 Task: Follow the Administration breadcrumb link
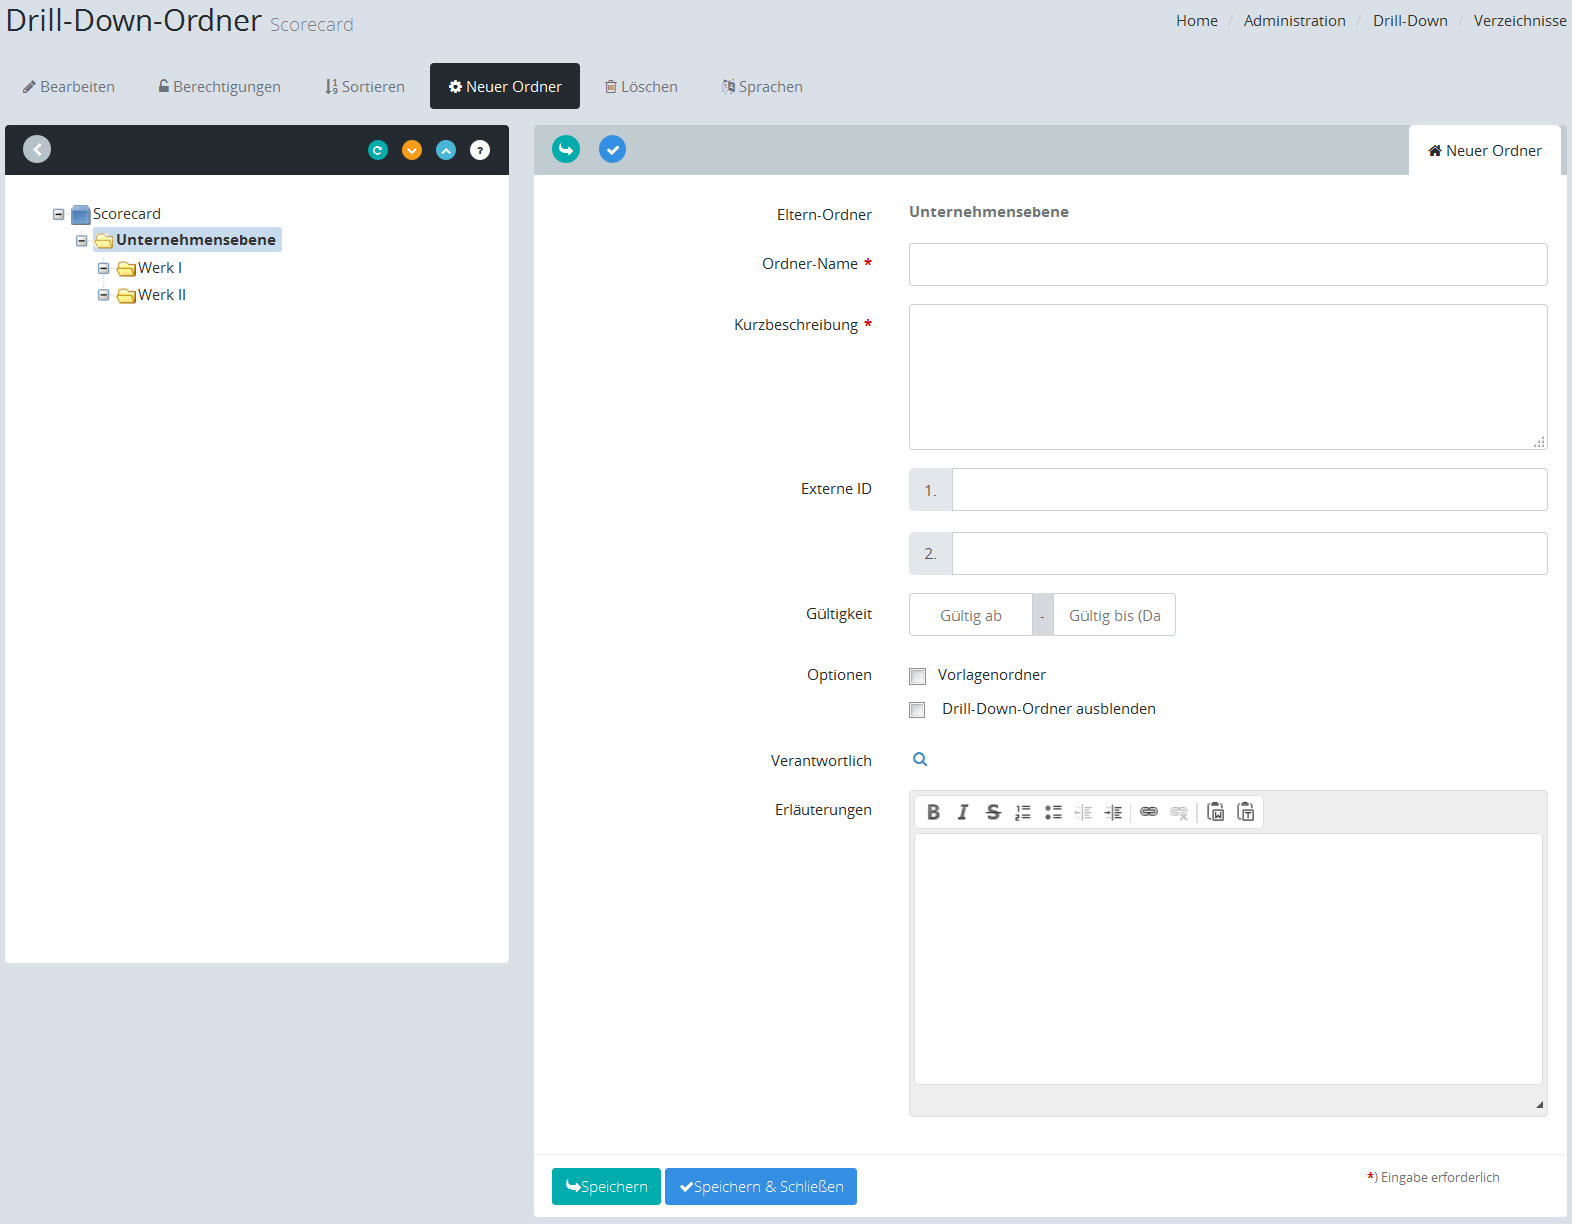click(x=1294, y=21)
